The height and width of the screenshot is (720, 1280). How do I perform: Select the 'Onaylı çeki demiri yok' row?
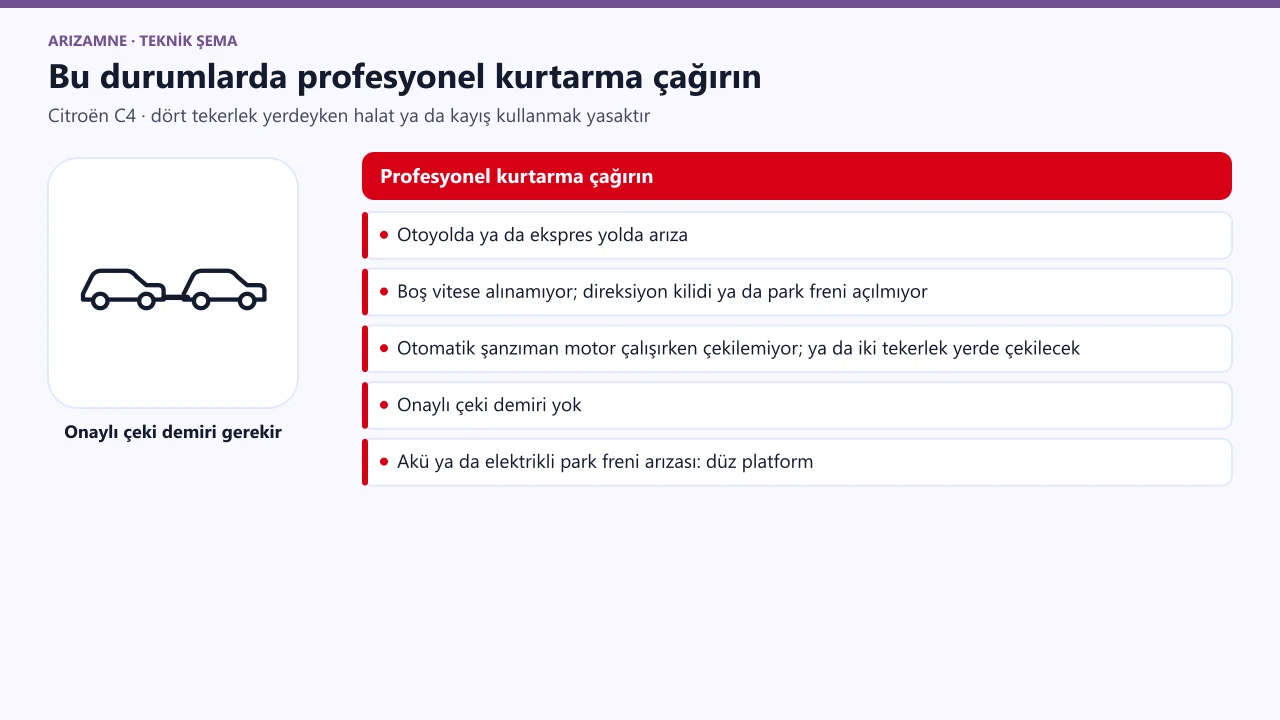(x=797, y=405)
